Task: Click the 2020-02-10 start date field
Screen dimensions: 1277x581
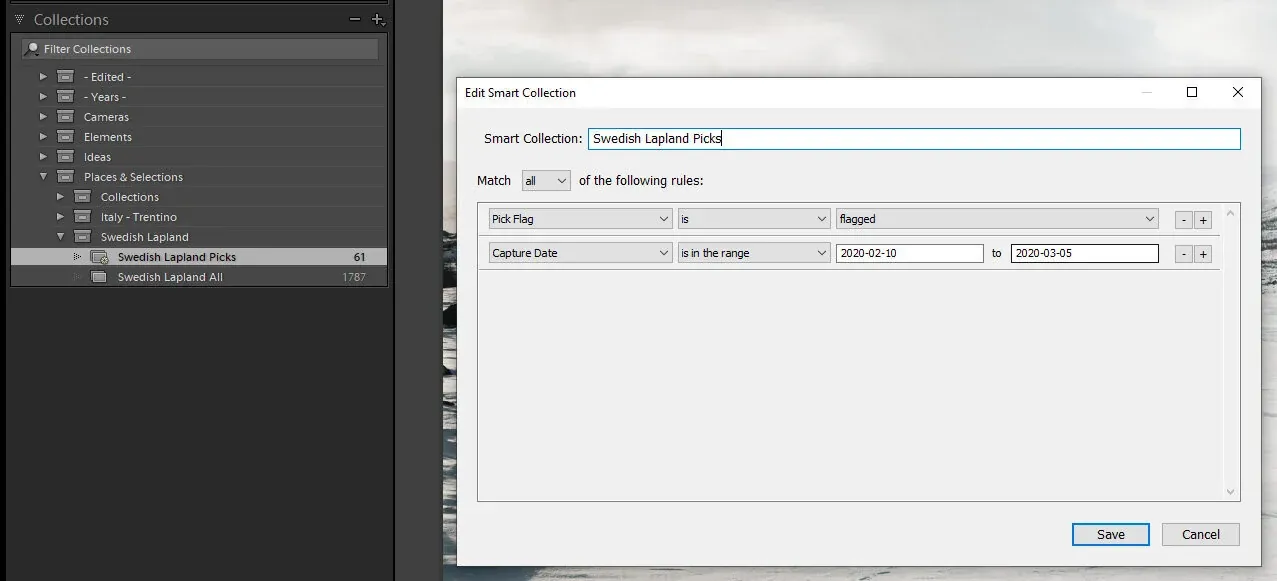Action: (909, 253)
